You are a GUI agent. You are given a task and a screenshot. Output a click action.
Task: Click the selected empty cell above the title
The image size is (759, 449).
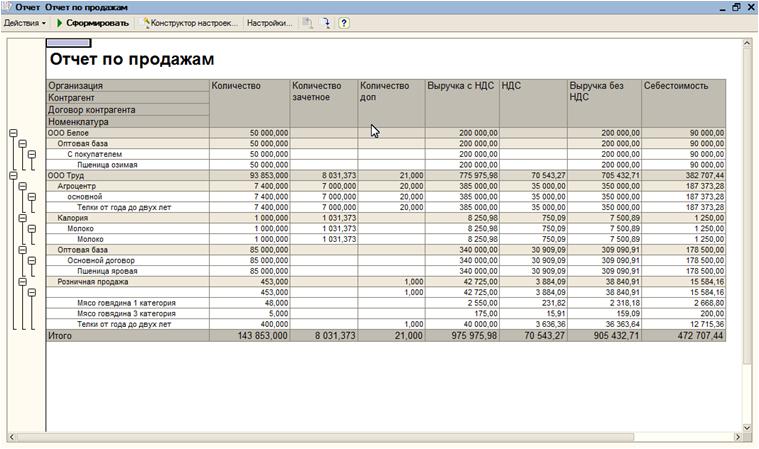(68, 43)
